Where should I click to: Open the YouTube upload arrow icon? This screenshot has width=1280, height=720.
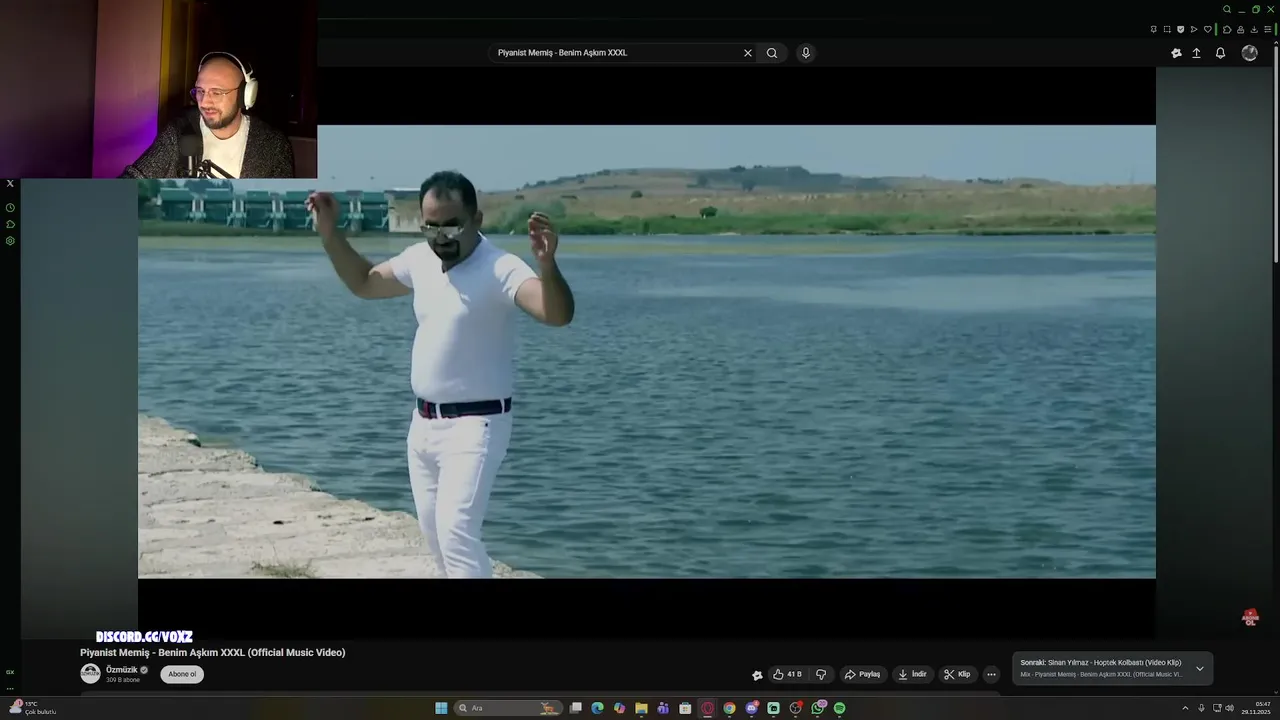click(1196, 53)
